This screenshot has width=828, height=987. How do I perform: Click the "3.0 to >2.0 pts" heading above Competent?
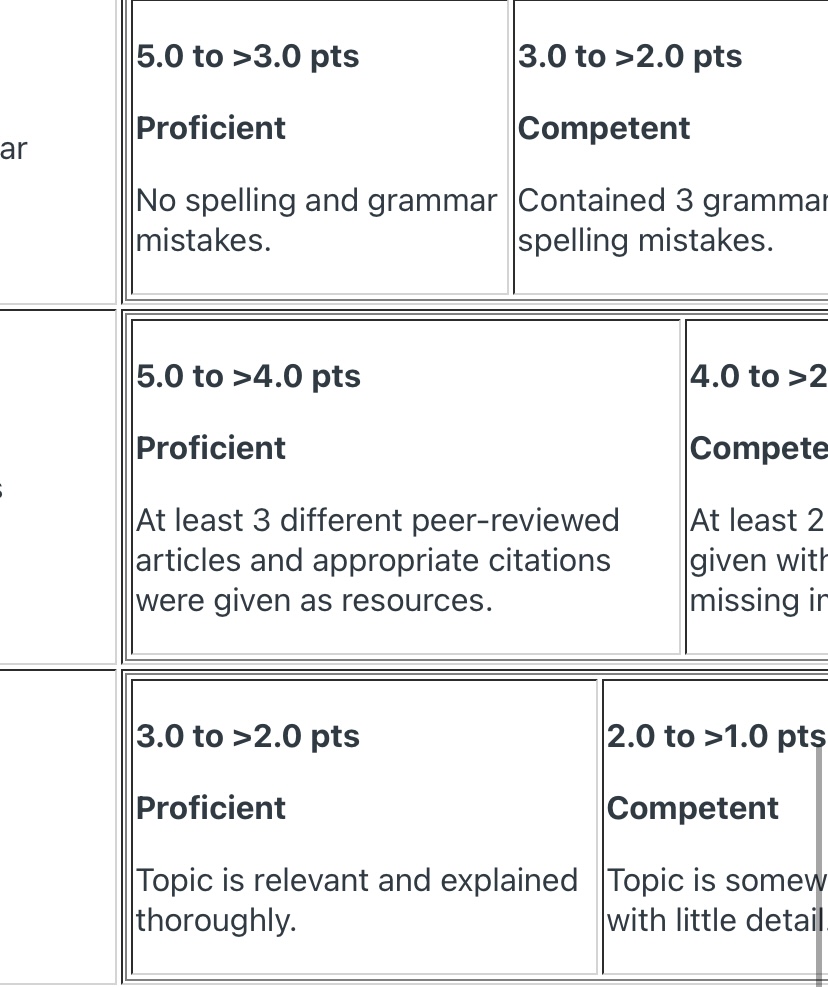630,56
